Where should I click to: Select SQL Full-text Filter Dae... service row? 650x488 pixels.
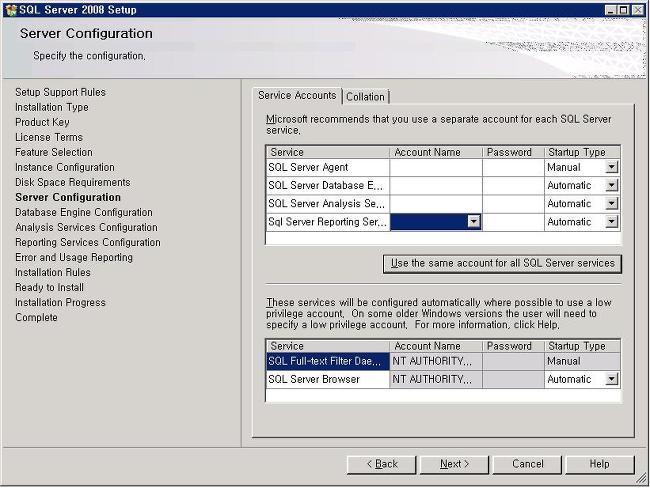pos(327,361)
